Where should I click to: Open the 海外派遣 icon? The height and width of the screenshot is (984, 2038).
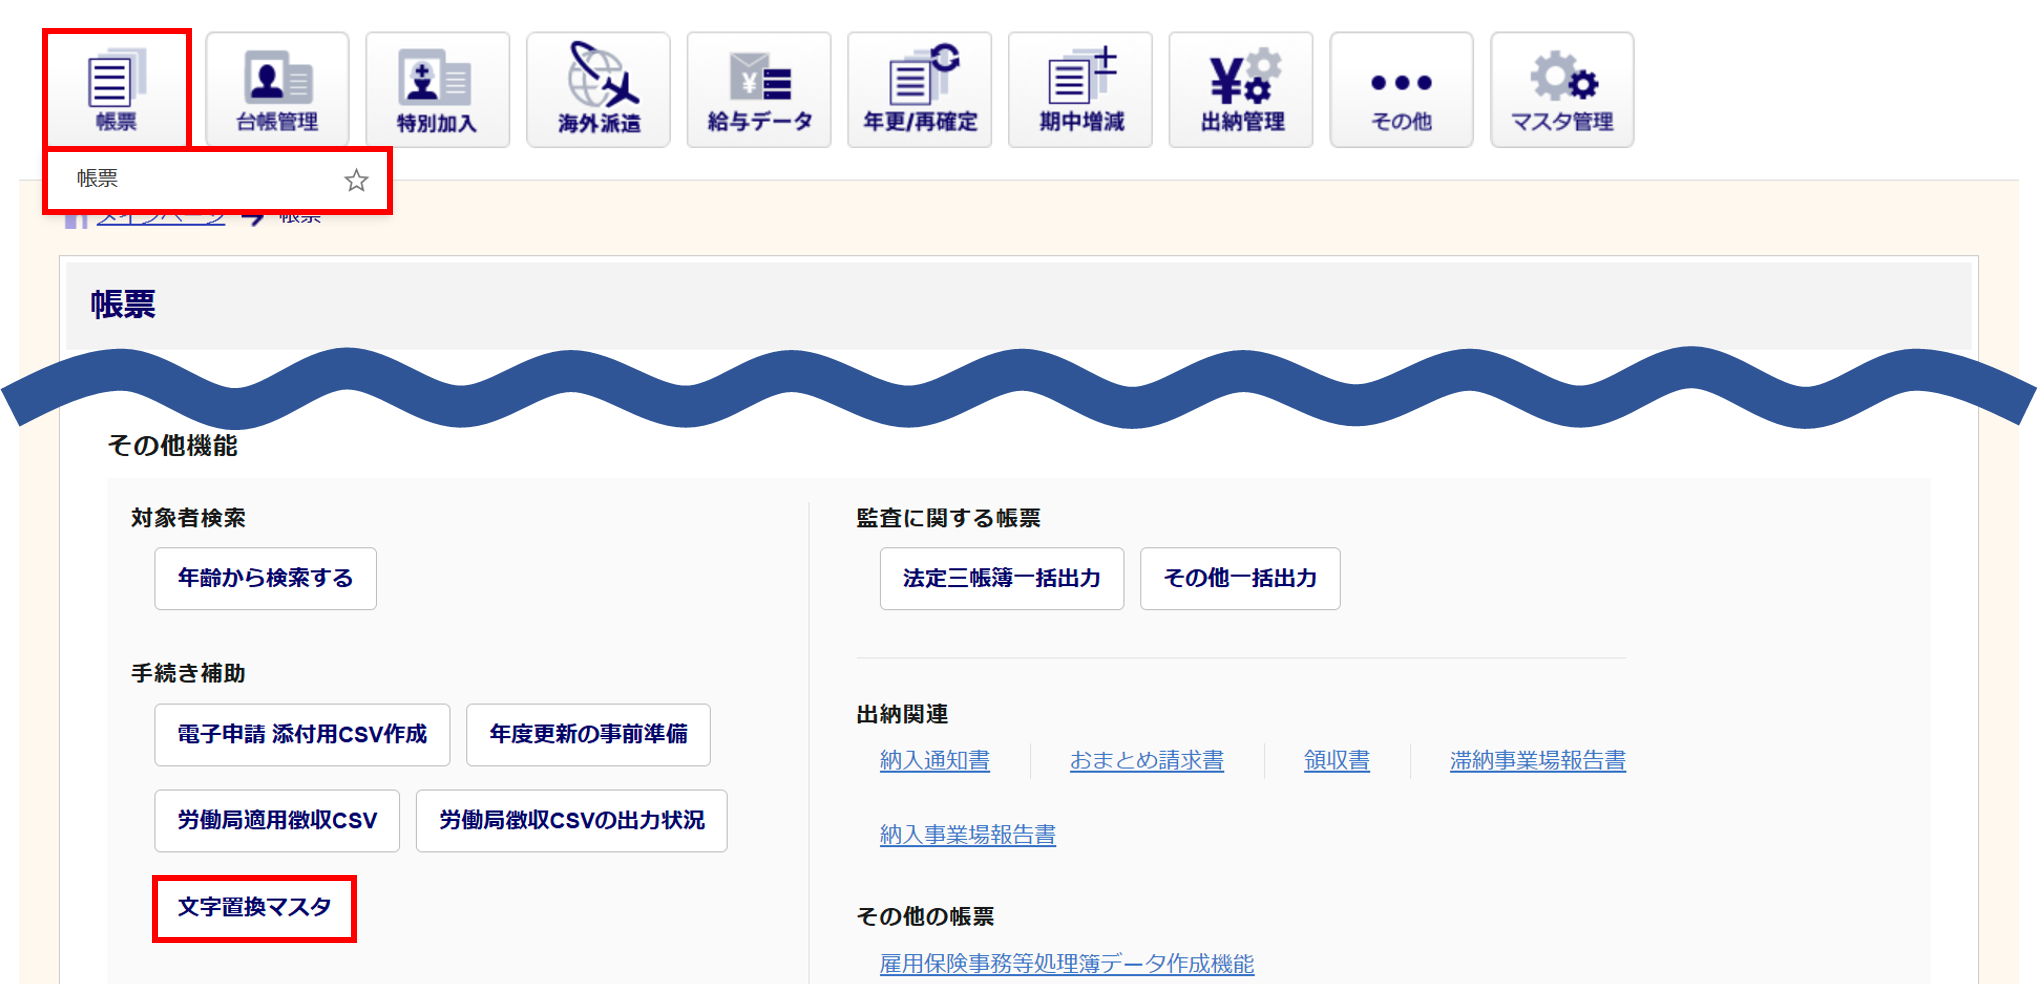[x=598, y=90]
